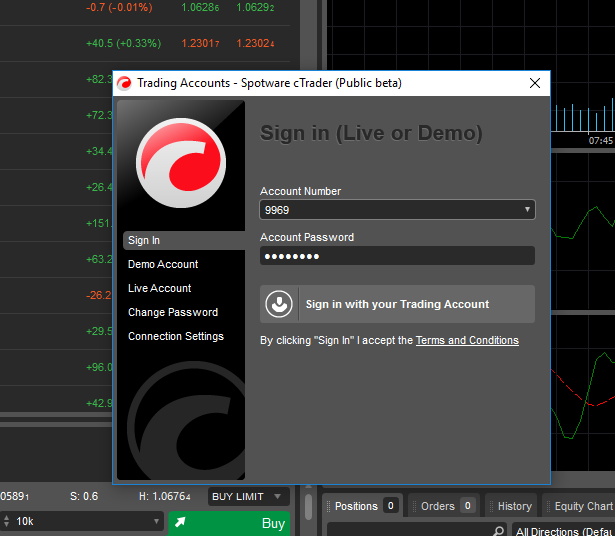Click the 07:45 time label on chart
The width and height of the screenshot is (615, 536).
(x=600, y=140)
